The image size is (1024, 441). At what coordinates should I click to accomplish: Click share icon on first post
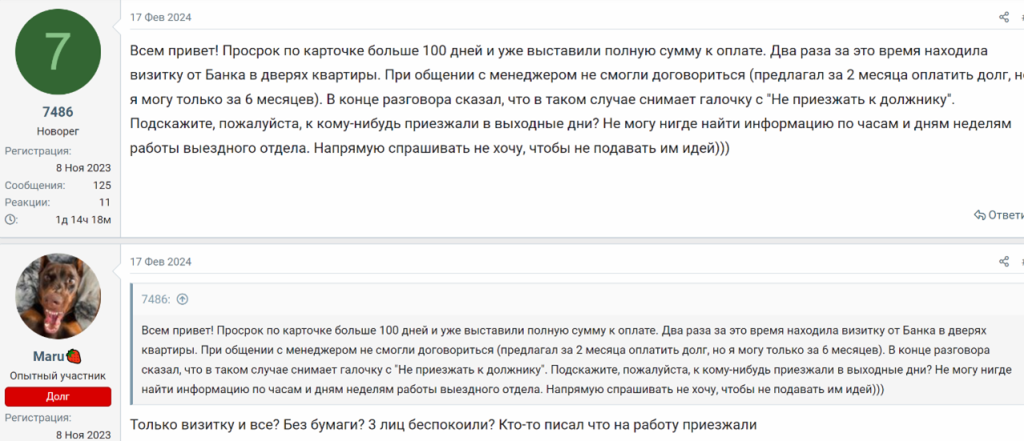[x=1003, y=17]
